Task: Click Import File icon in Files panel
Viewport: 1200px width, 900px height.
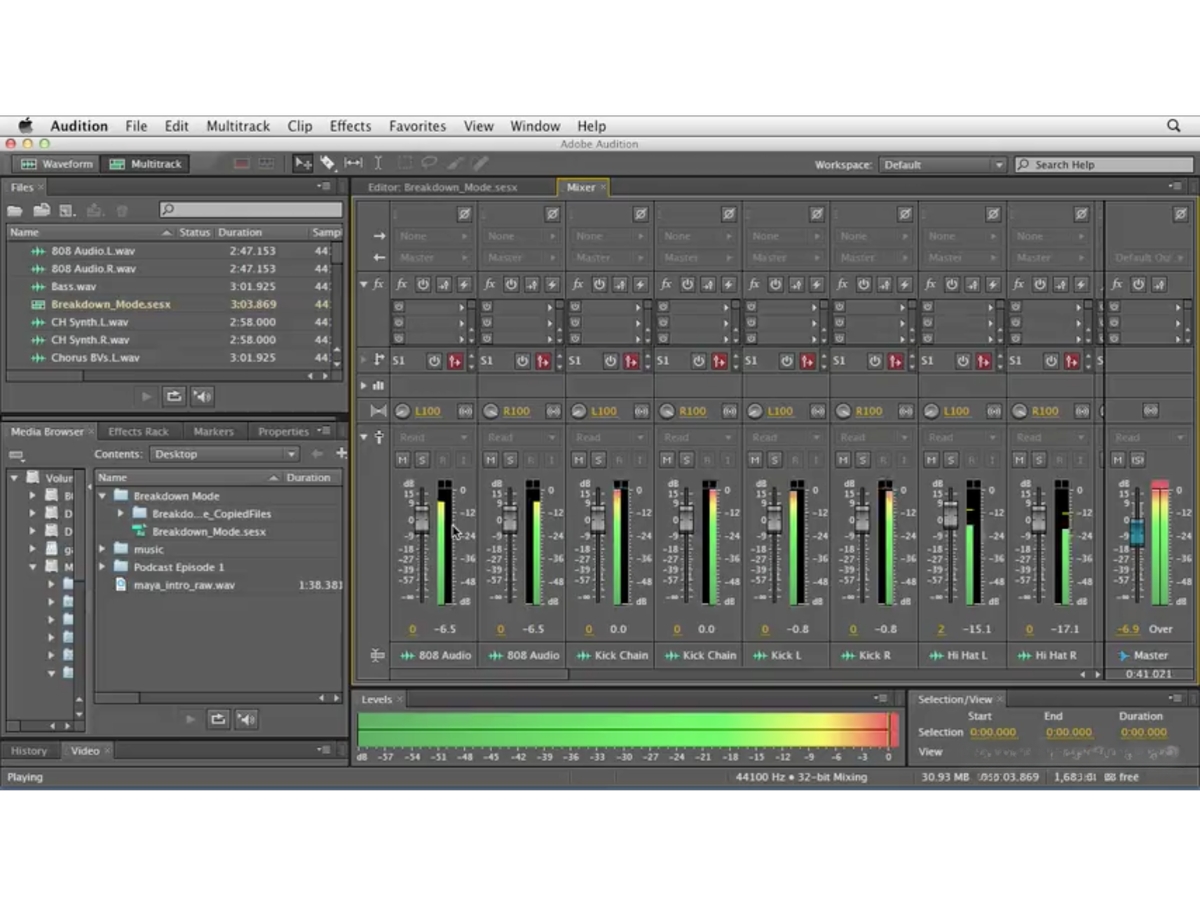Action: pyautogui.click(x=41, y=210)
